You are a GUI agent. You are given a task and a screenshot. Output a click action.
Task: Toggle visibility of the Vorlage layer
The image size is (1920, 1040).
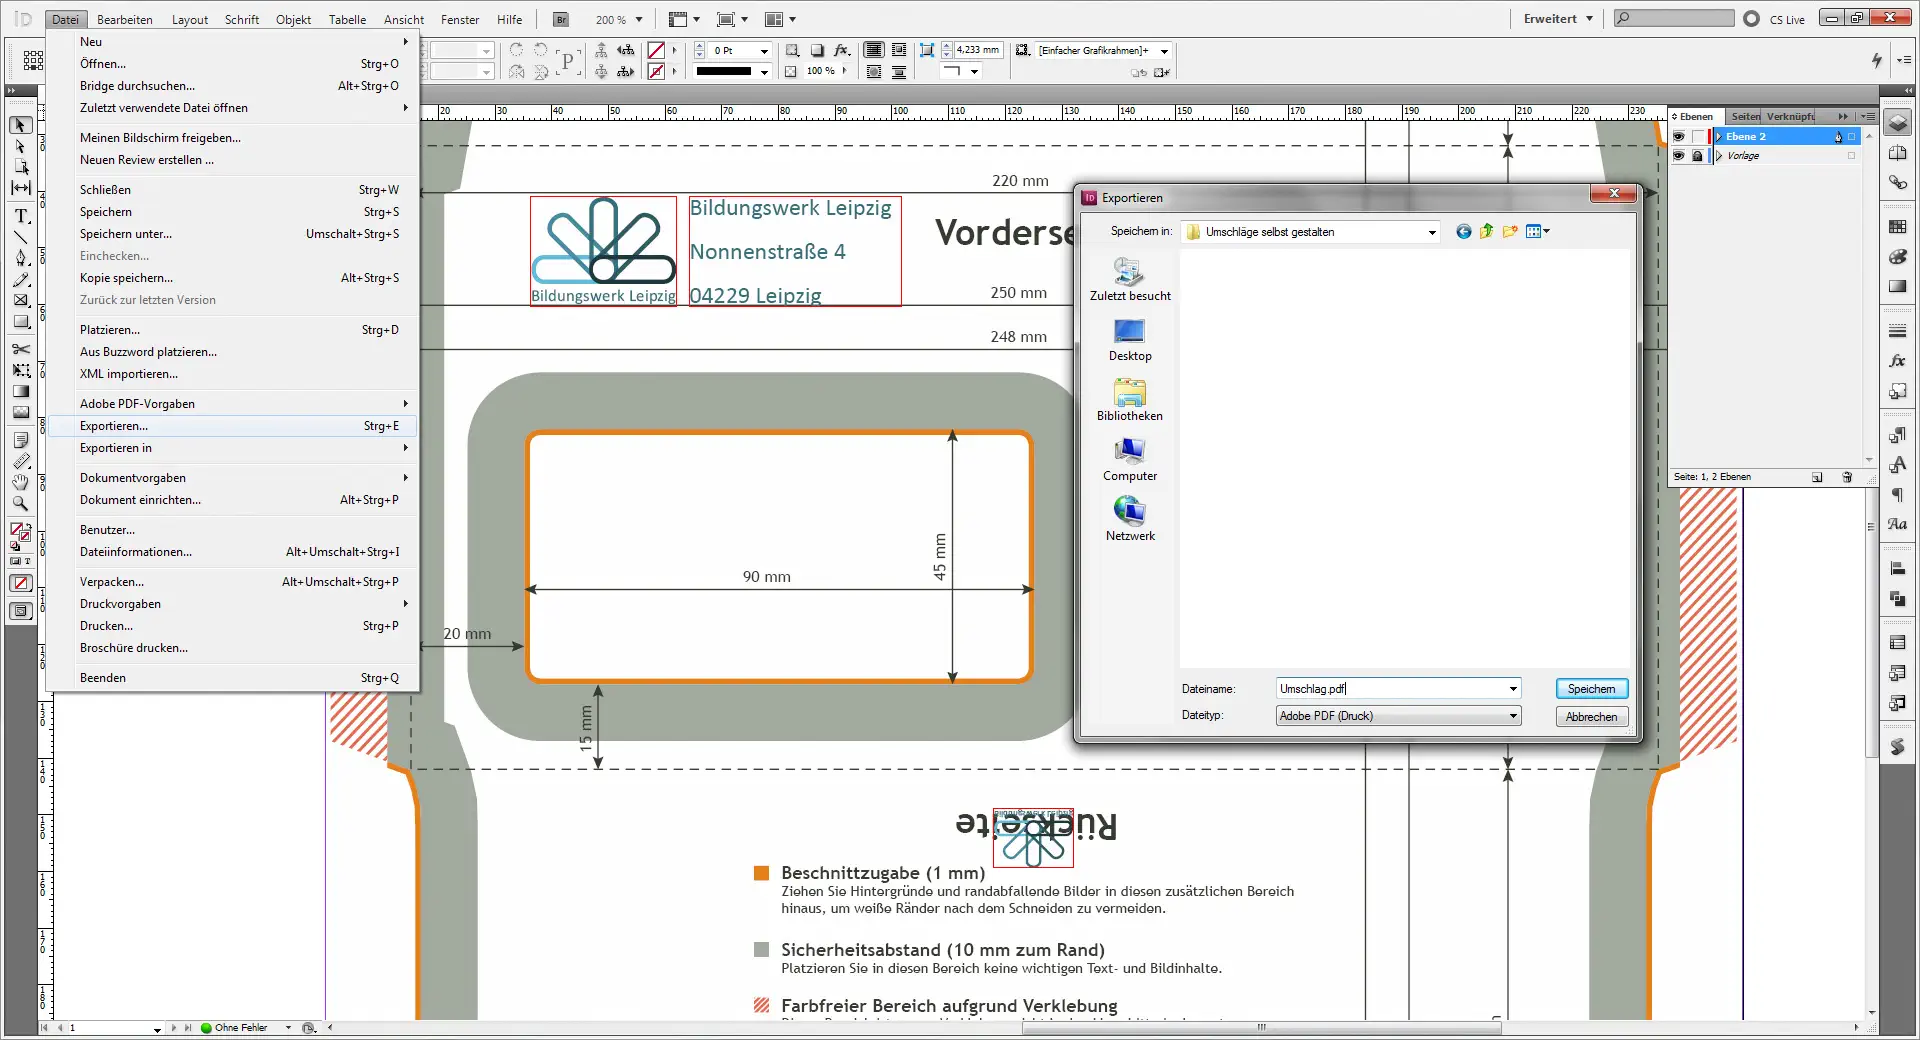1679,156
